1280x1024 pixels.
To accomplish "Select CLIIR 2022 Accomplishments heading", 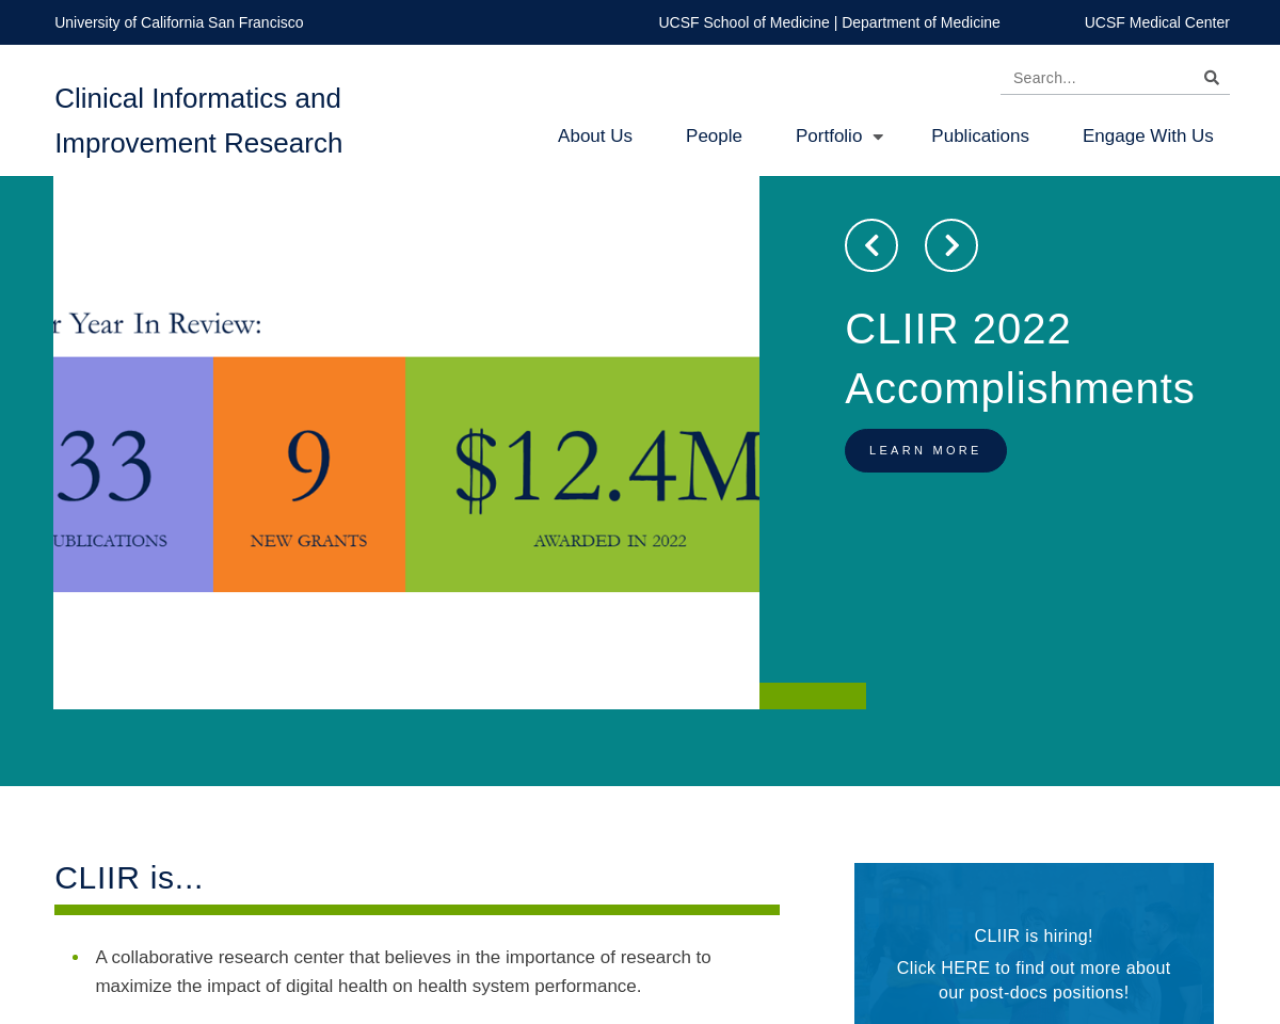I will [x=1020, y=359].
